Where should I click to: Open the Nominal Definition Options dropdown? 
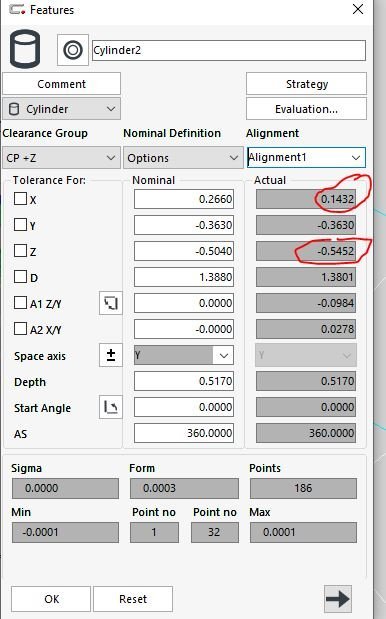coord(183,158)
